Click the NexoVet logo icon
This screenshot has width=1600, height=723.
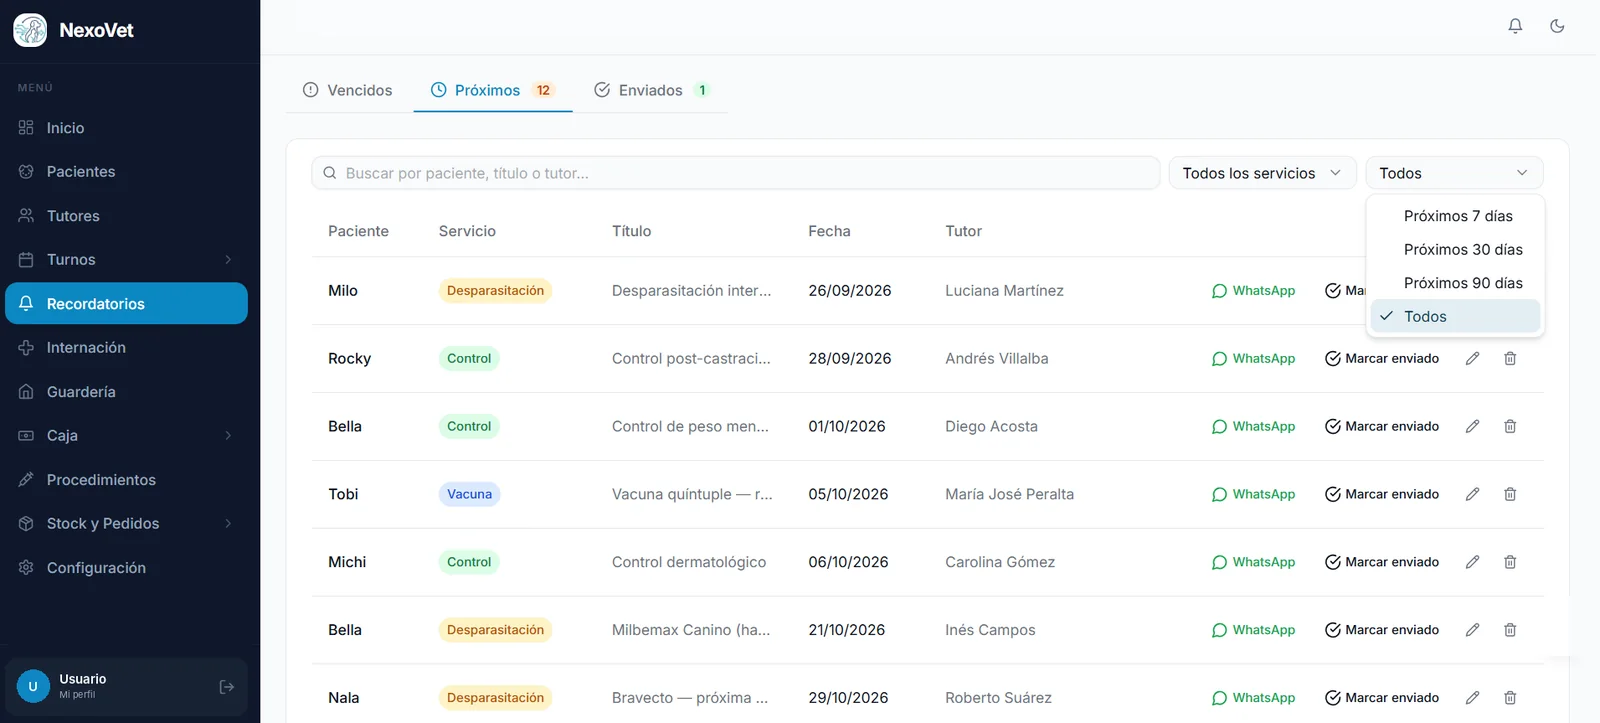coord(30,30)
